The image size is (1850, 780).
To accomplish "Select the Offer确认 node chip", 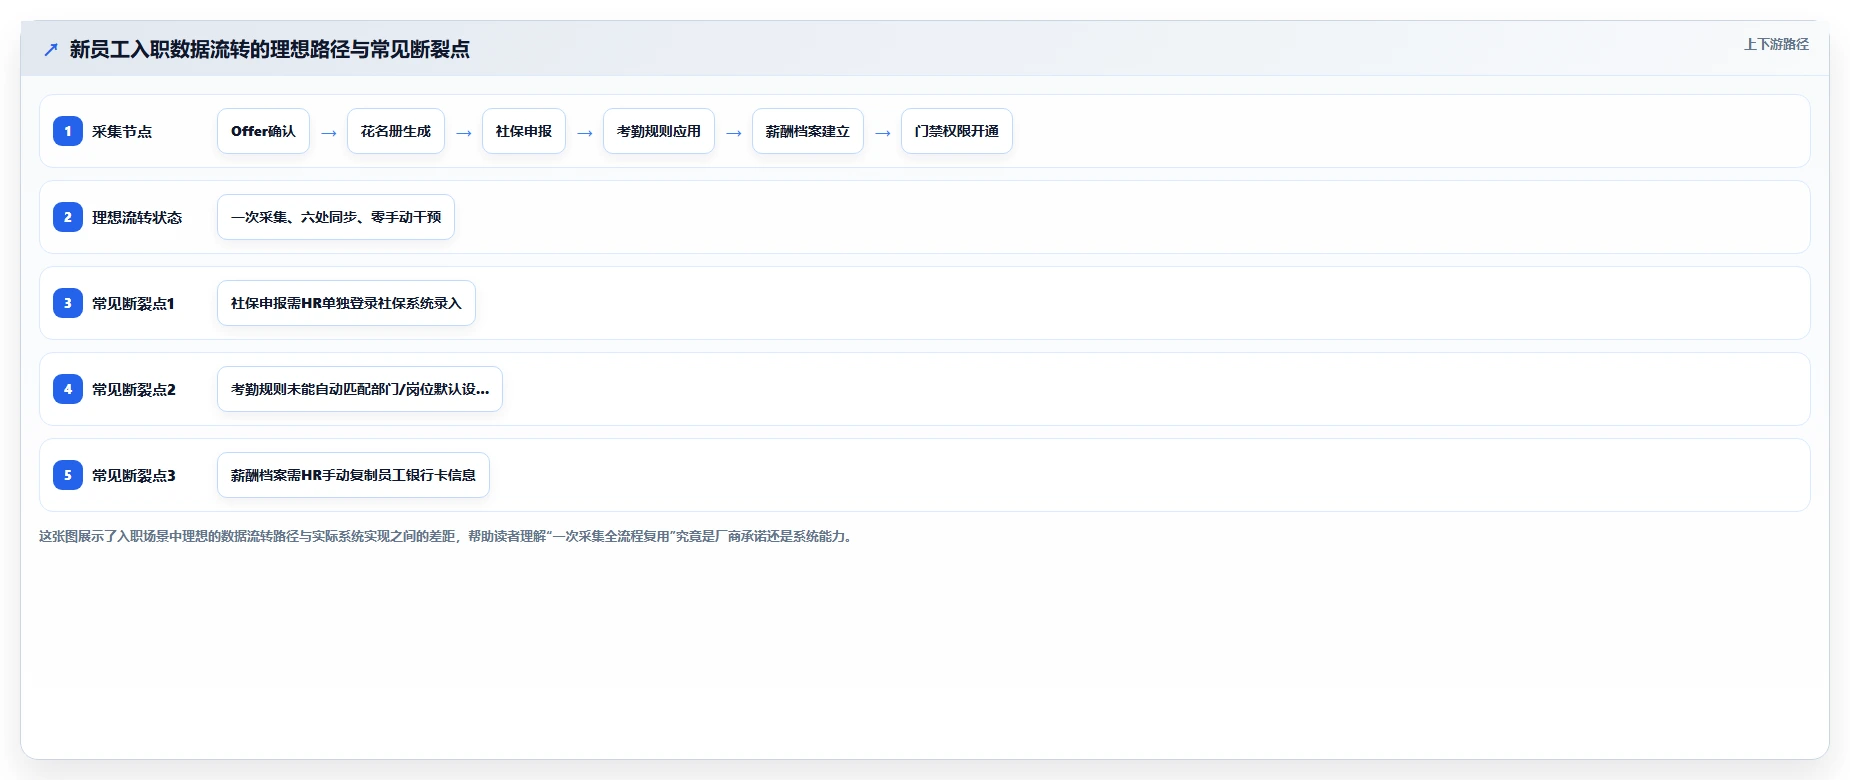I will (x=264, y=131).
